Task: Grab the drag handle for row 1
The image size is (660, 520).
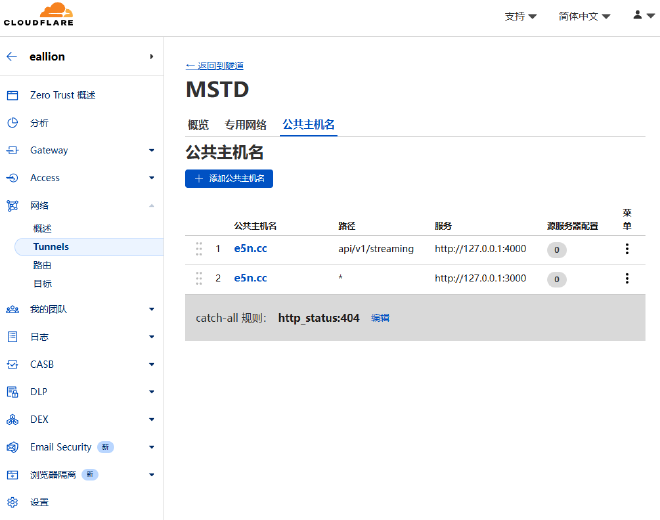Action: [x=199, y=249]
